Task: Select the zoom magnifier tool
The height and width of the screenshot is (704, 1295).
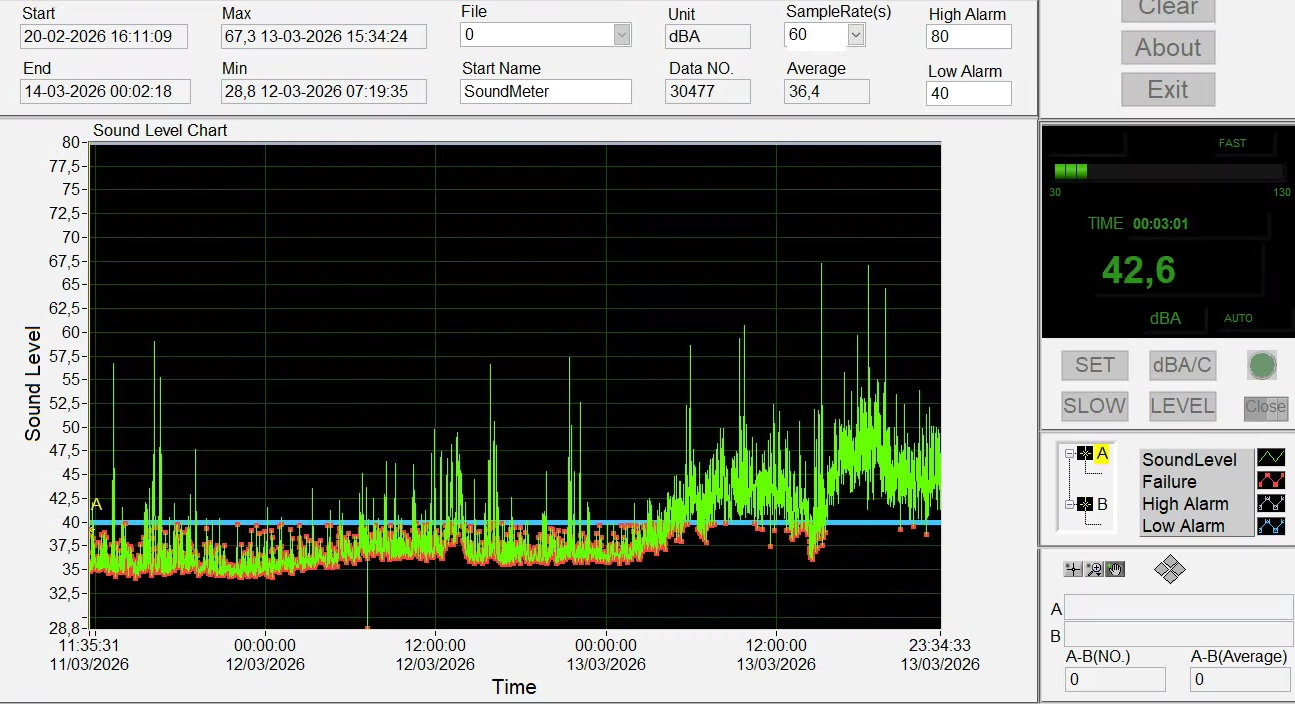Action: tap(1095, 569)
